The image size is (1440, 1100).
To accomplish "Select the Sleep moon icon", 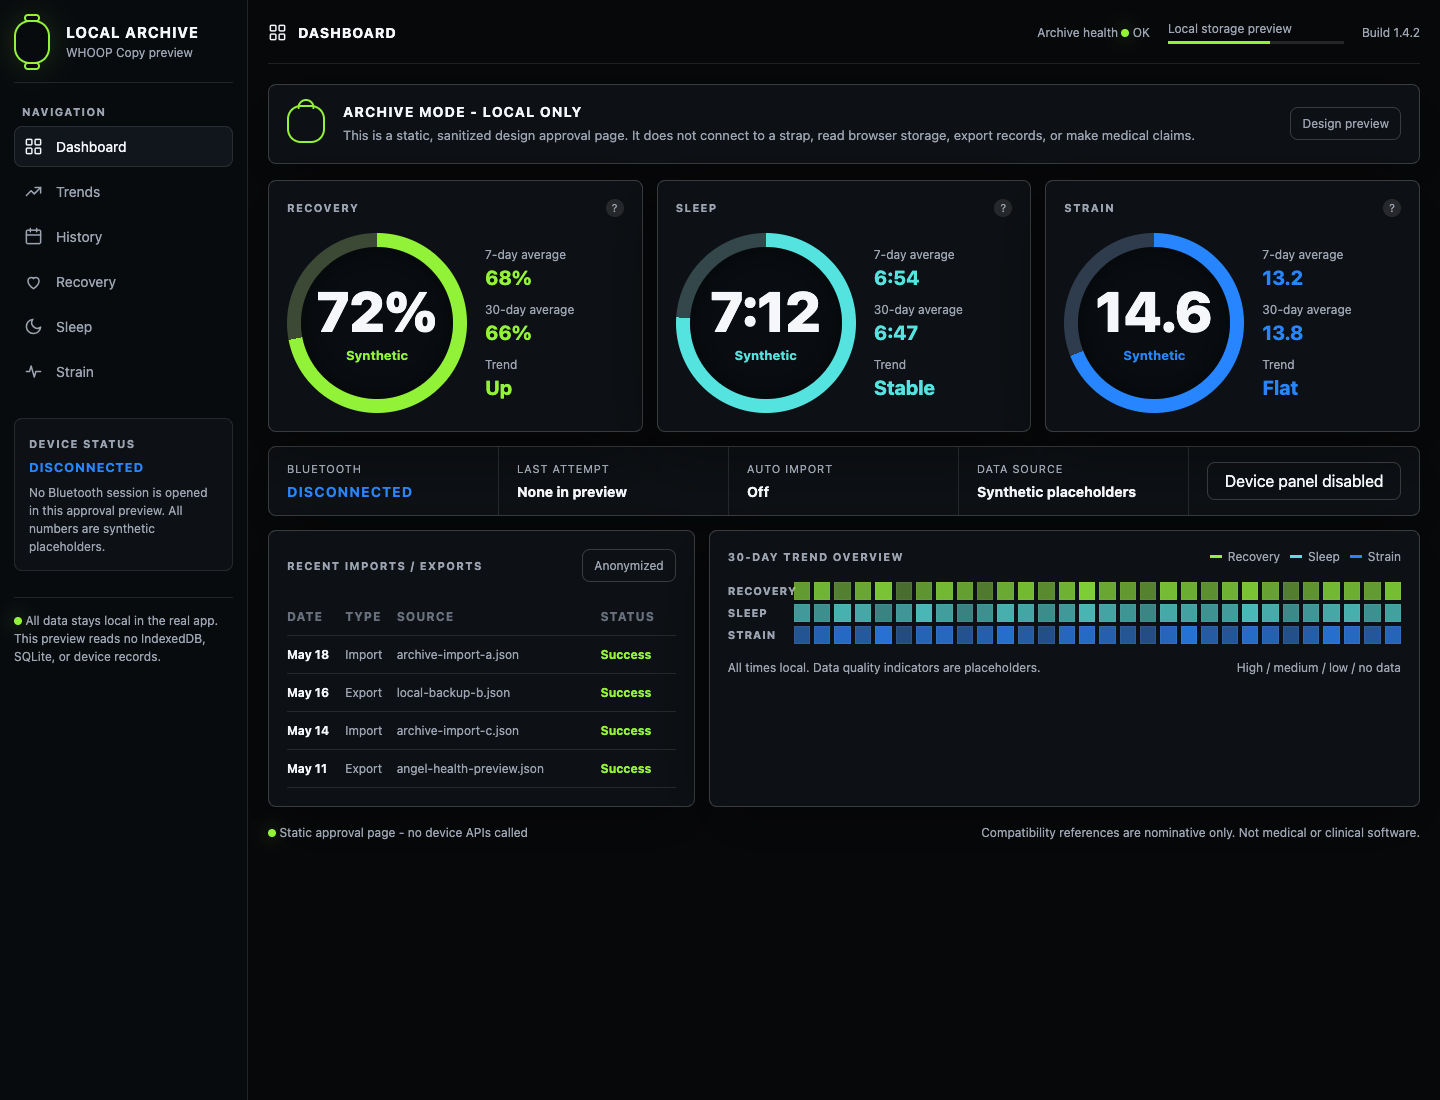I will 33,327.
